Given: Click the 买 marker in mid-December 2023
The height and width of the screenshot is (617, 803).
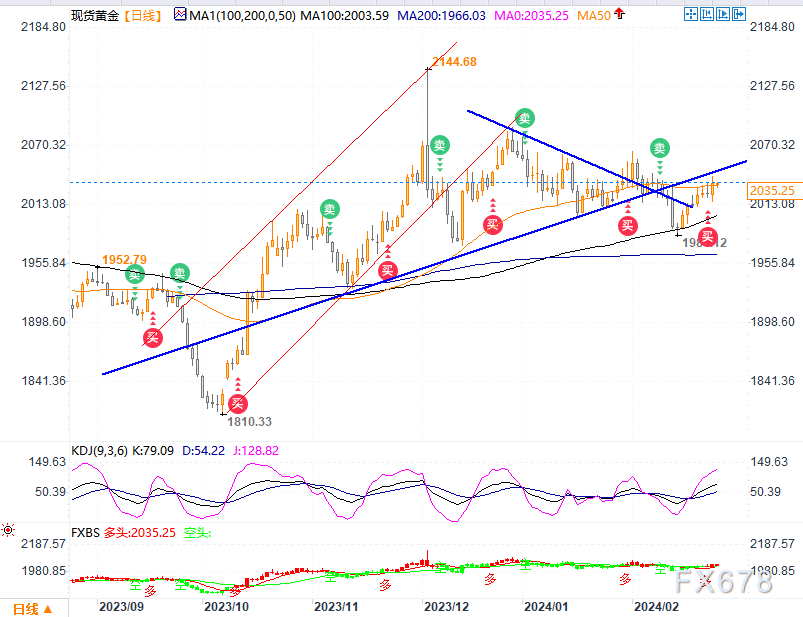Looking at the screenshot, I should 493,225.
